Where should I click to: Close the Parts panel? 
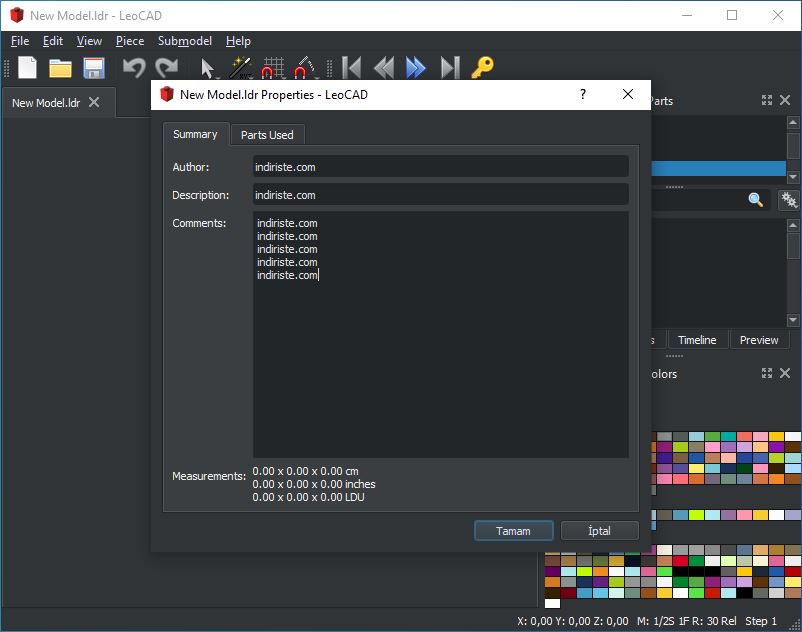[x=785, y=100]
